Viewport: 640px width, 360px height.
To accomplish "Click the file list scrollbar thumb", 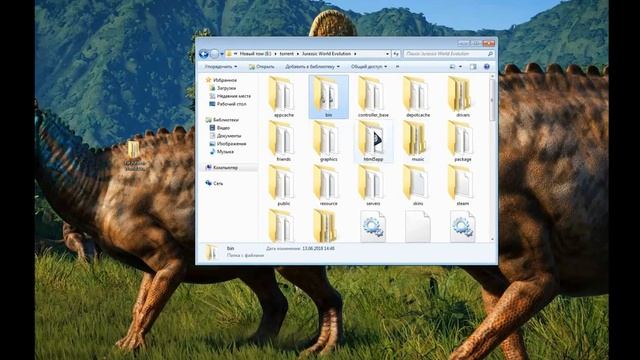I will [492, 100].
